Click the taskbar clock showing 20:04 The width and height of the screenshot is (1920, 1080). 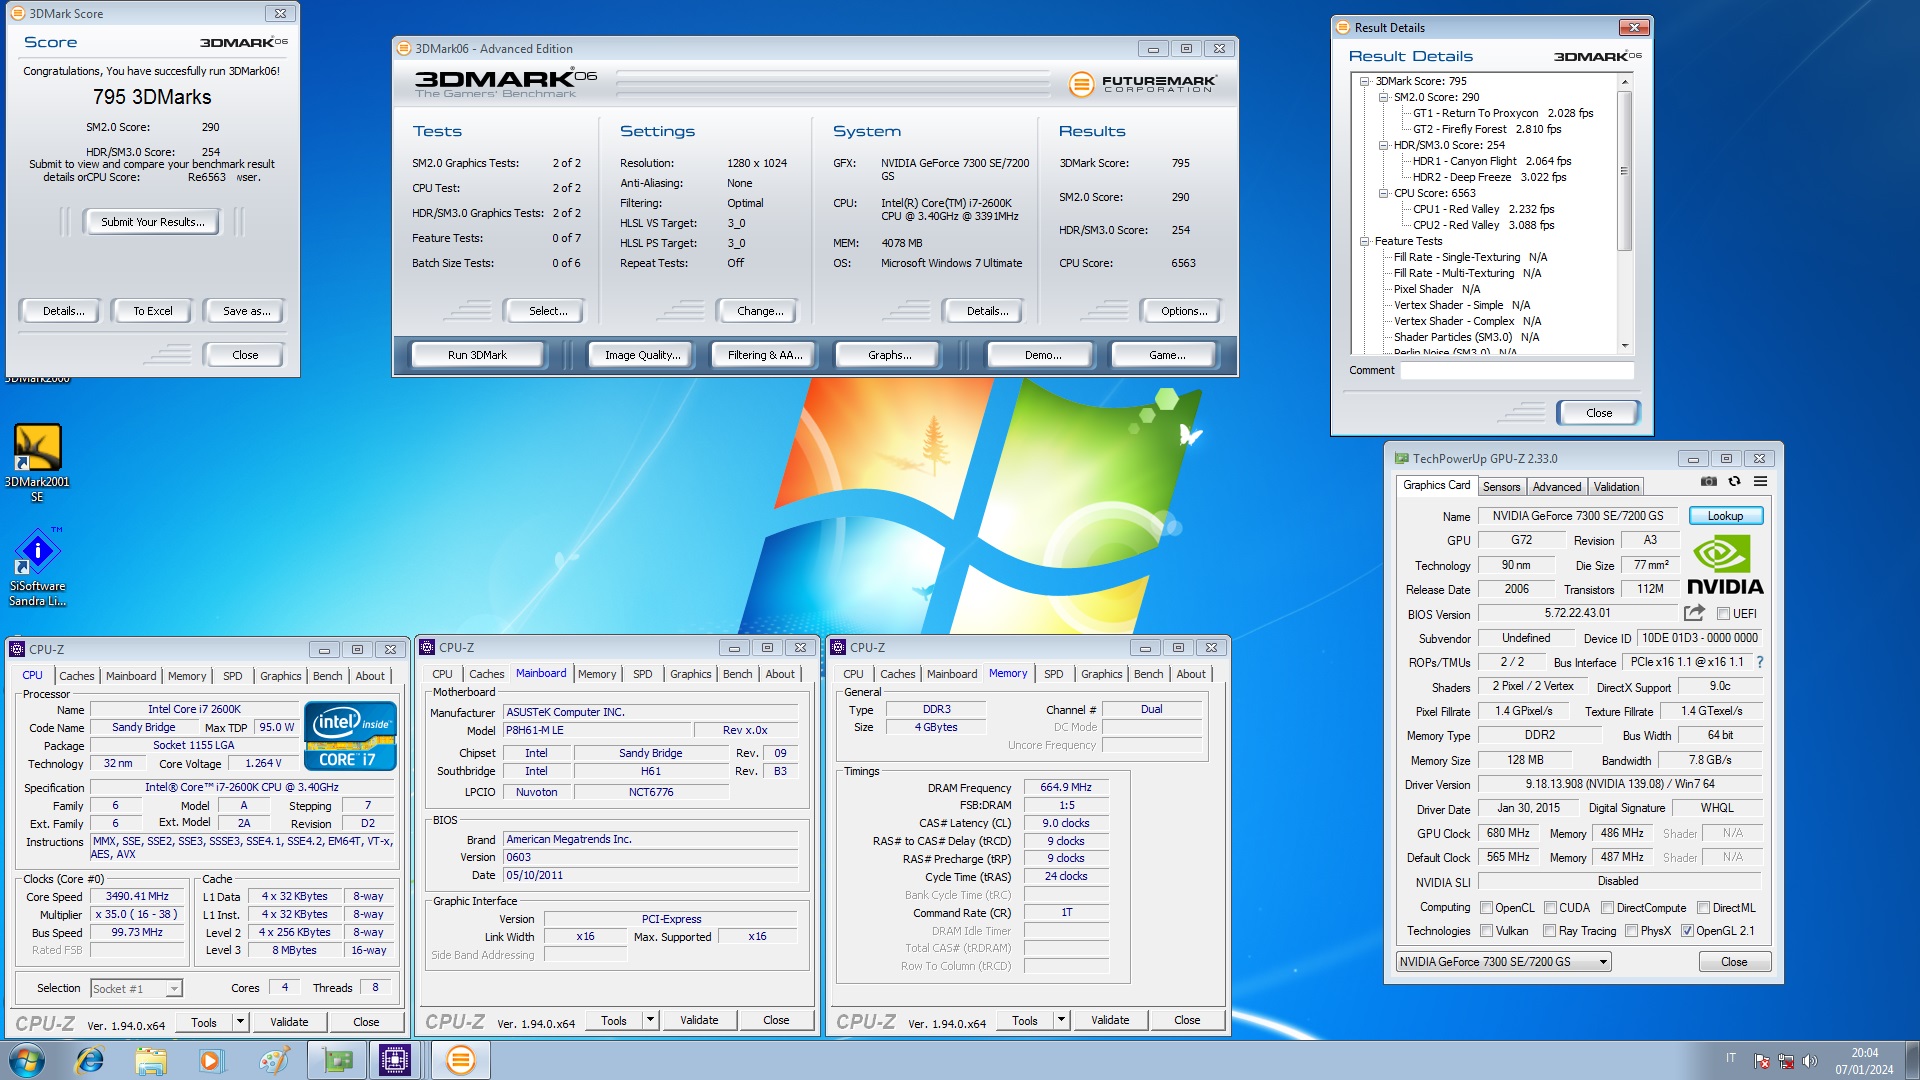point(1864,1061)
